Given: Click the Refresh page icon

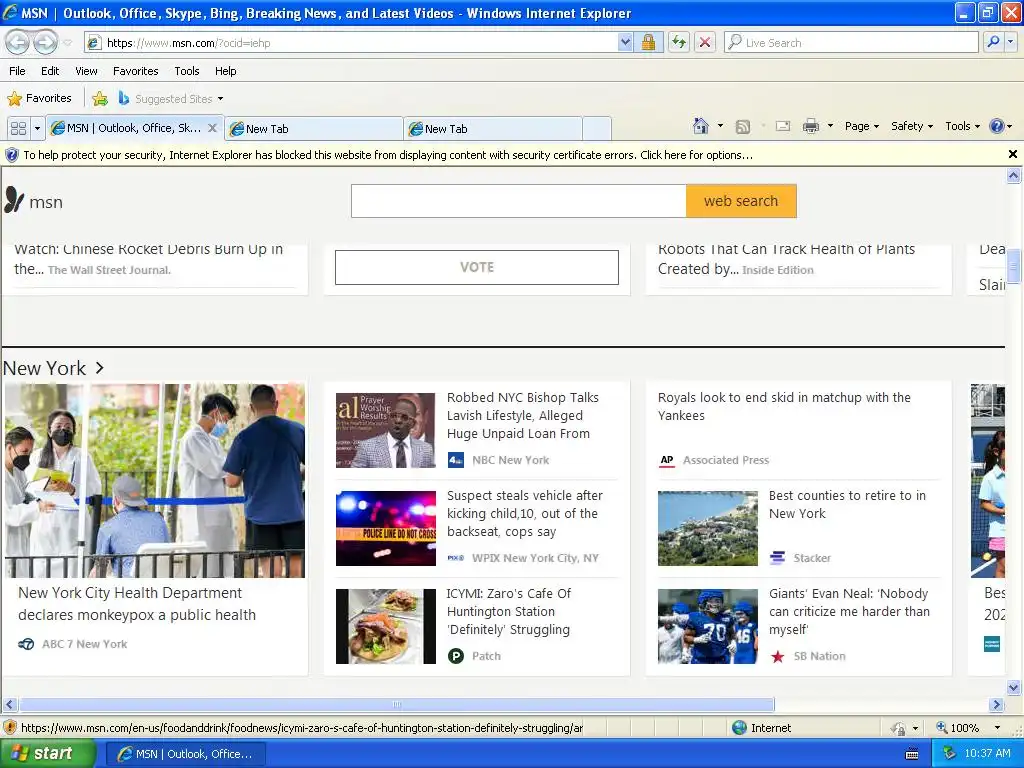Looking at the screenshot, I should [679, 42].
